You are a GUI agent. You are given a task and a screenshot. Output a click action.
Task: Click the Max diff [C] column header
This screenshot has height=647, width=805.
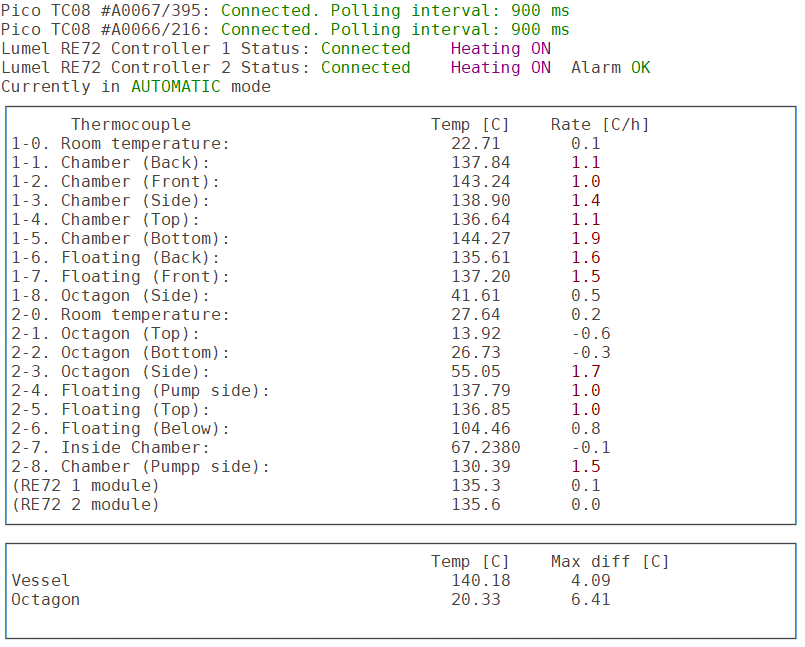coord(609,561)
